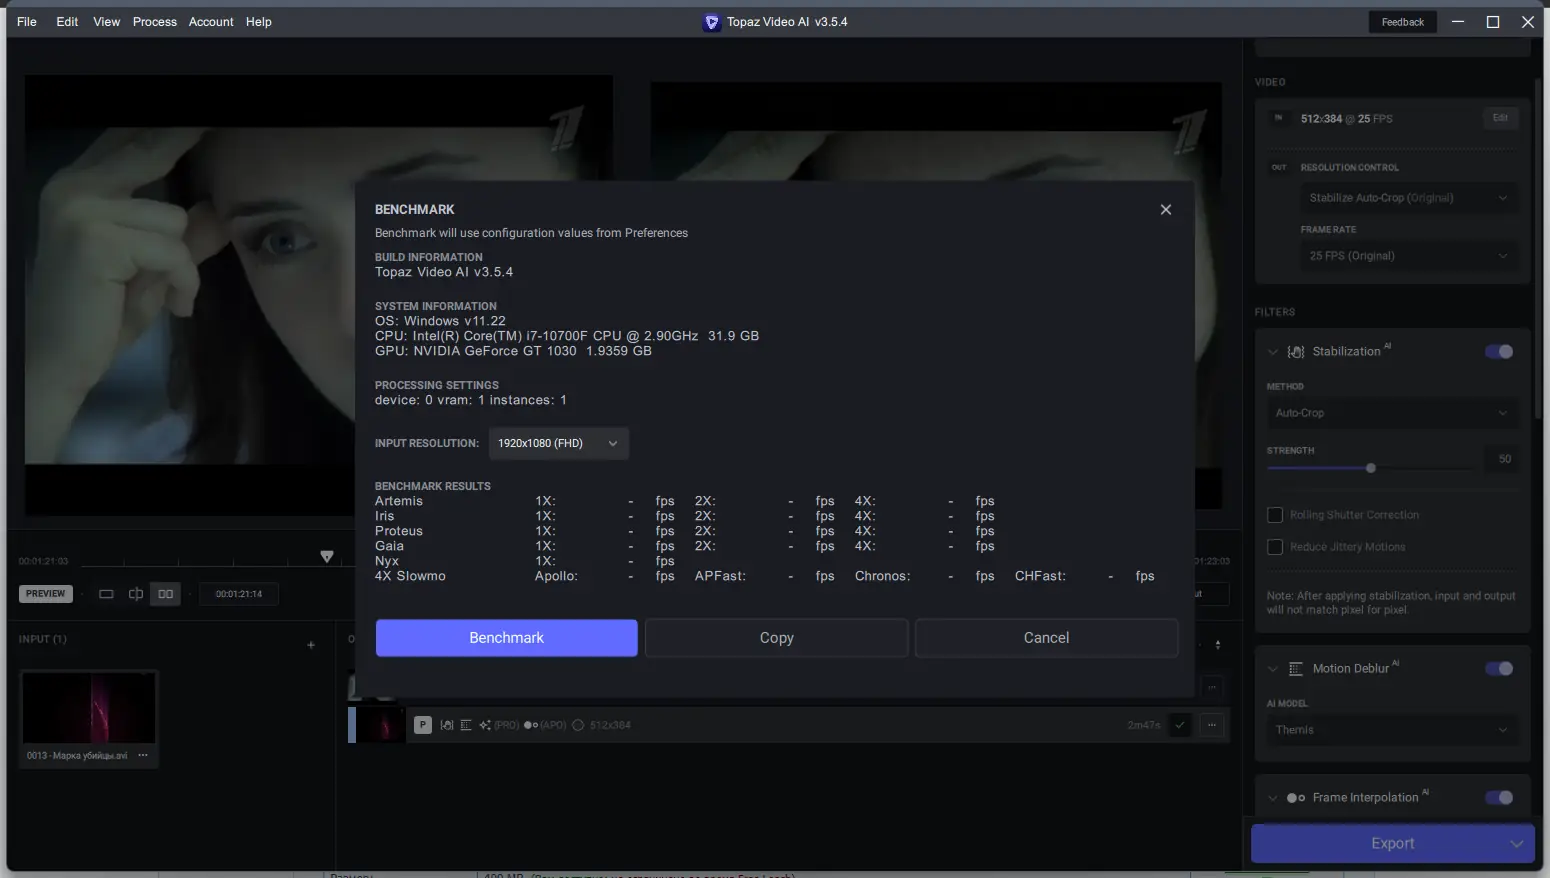1550x878 pixels.
Task: Open the Edit menu
Action: click(x=67, y=22)
